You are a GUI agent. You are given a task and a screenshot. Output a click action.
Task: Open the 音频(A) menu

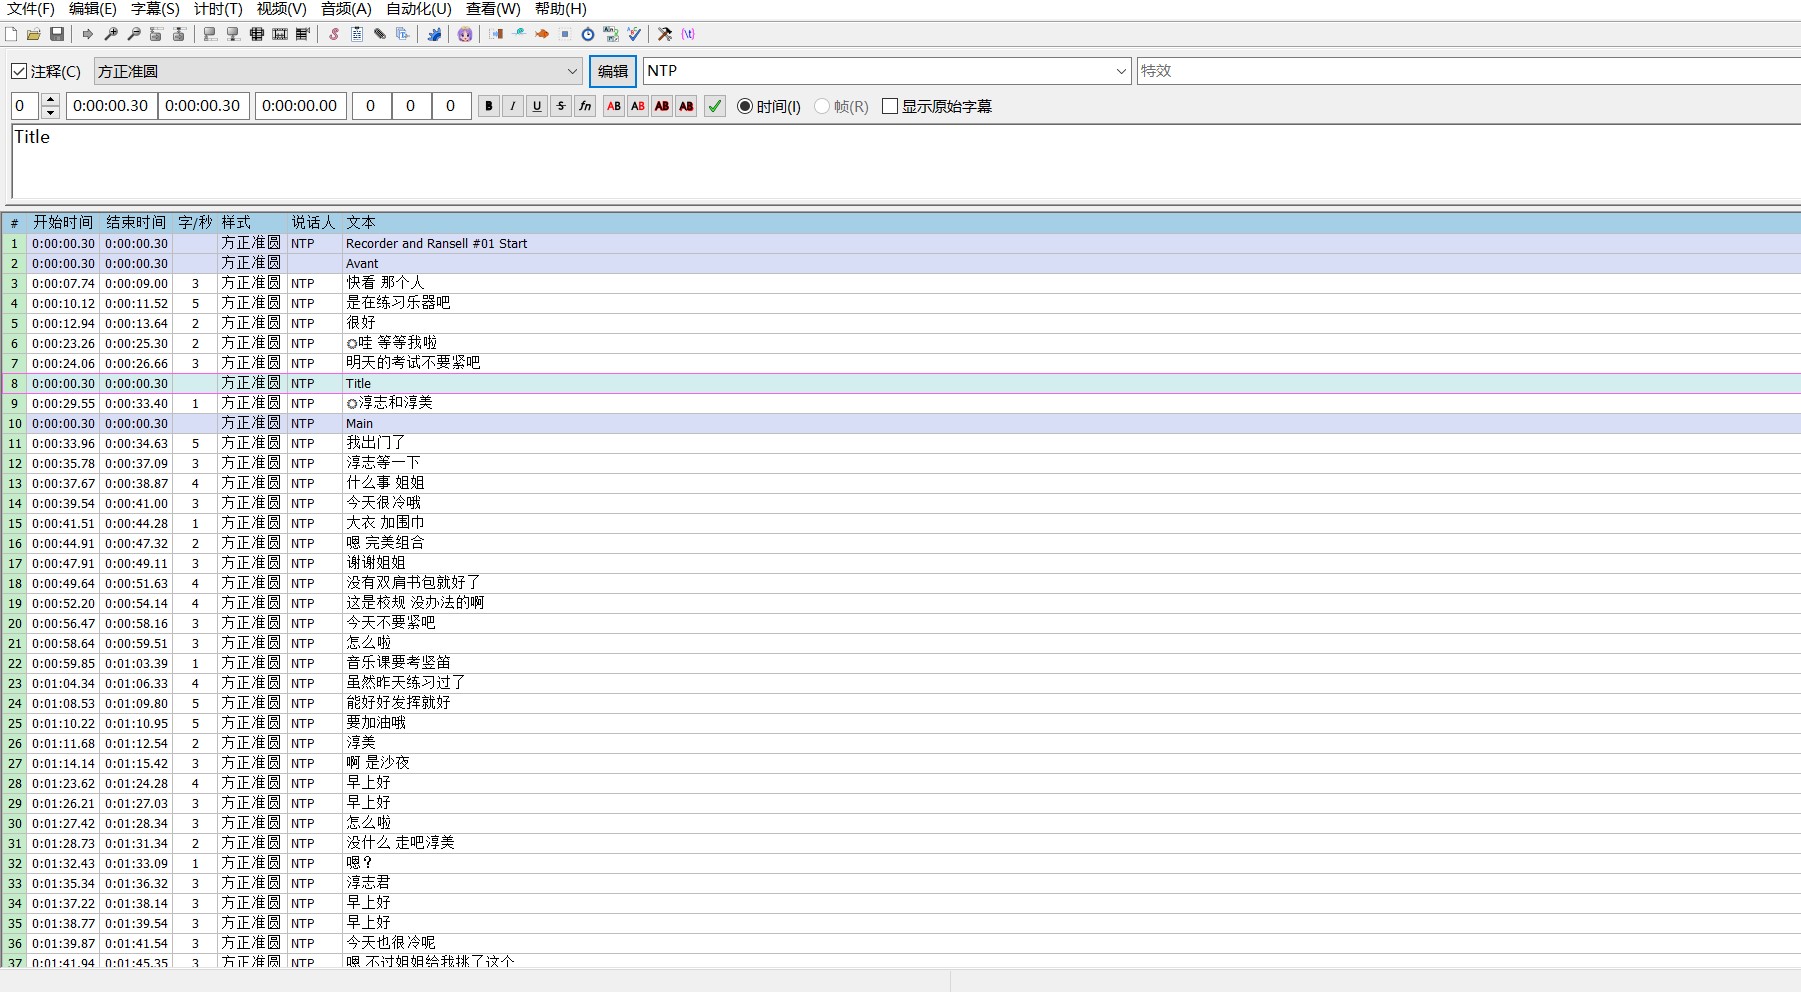[x=346, y=9]
